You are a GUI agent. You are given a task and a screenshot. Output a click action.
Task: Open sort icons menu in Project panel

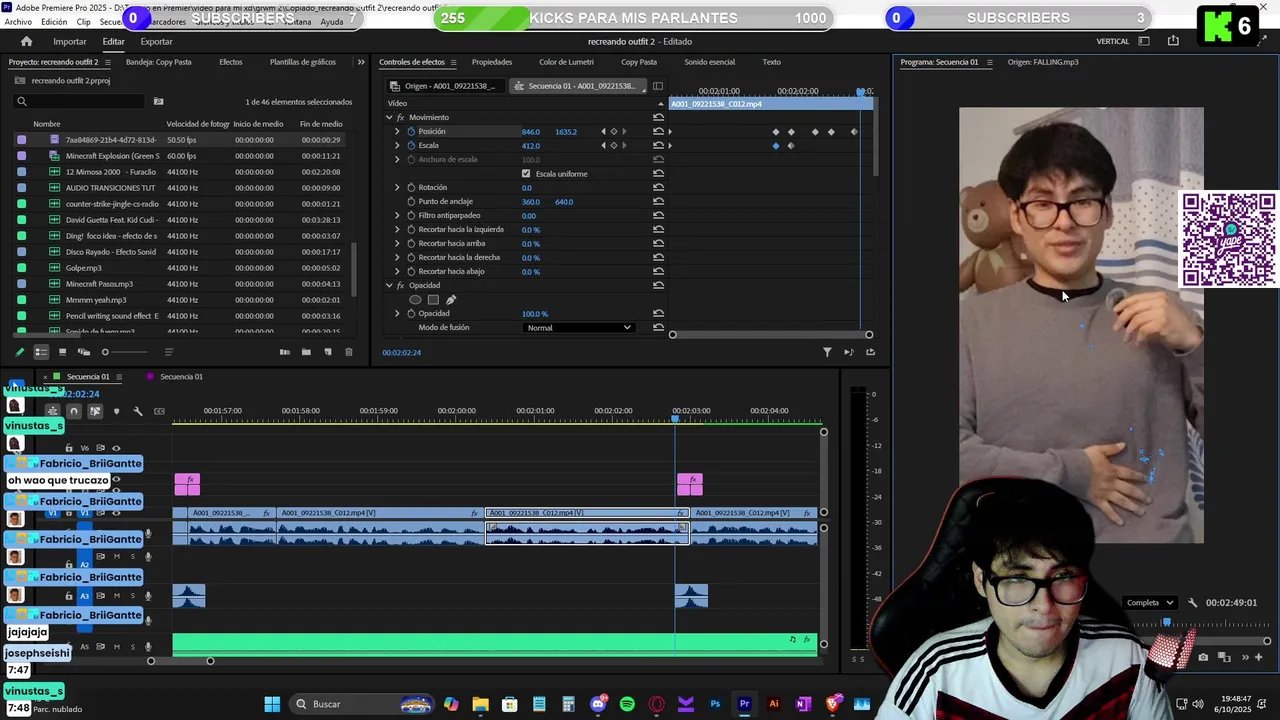pos(168,352)
